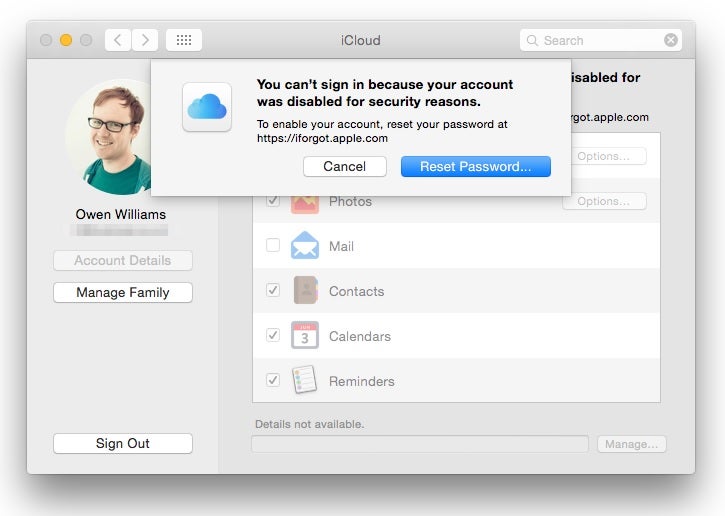This screenshot has width=725, height=516.
Task: Click the Search field in the toolbar
Action: click(600, 40)
